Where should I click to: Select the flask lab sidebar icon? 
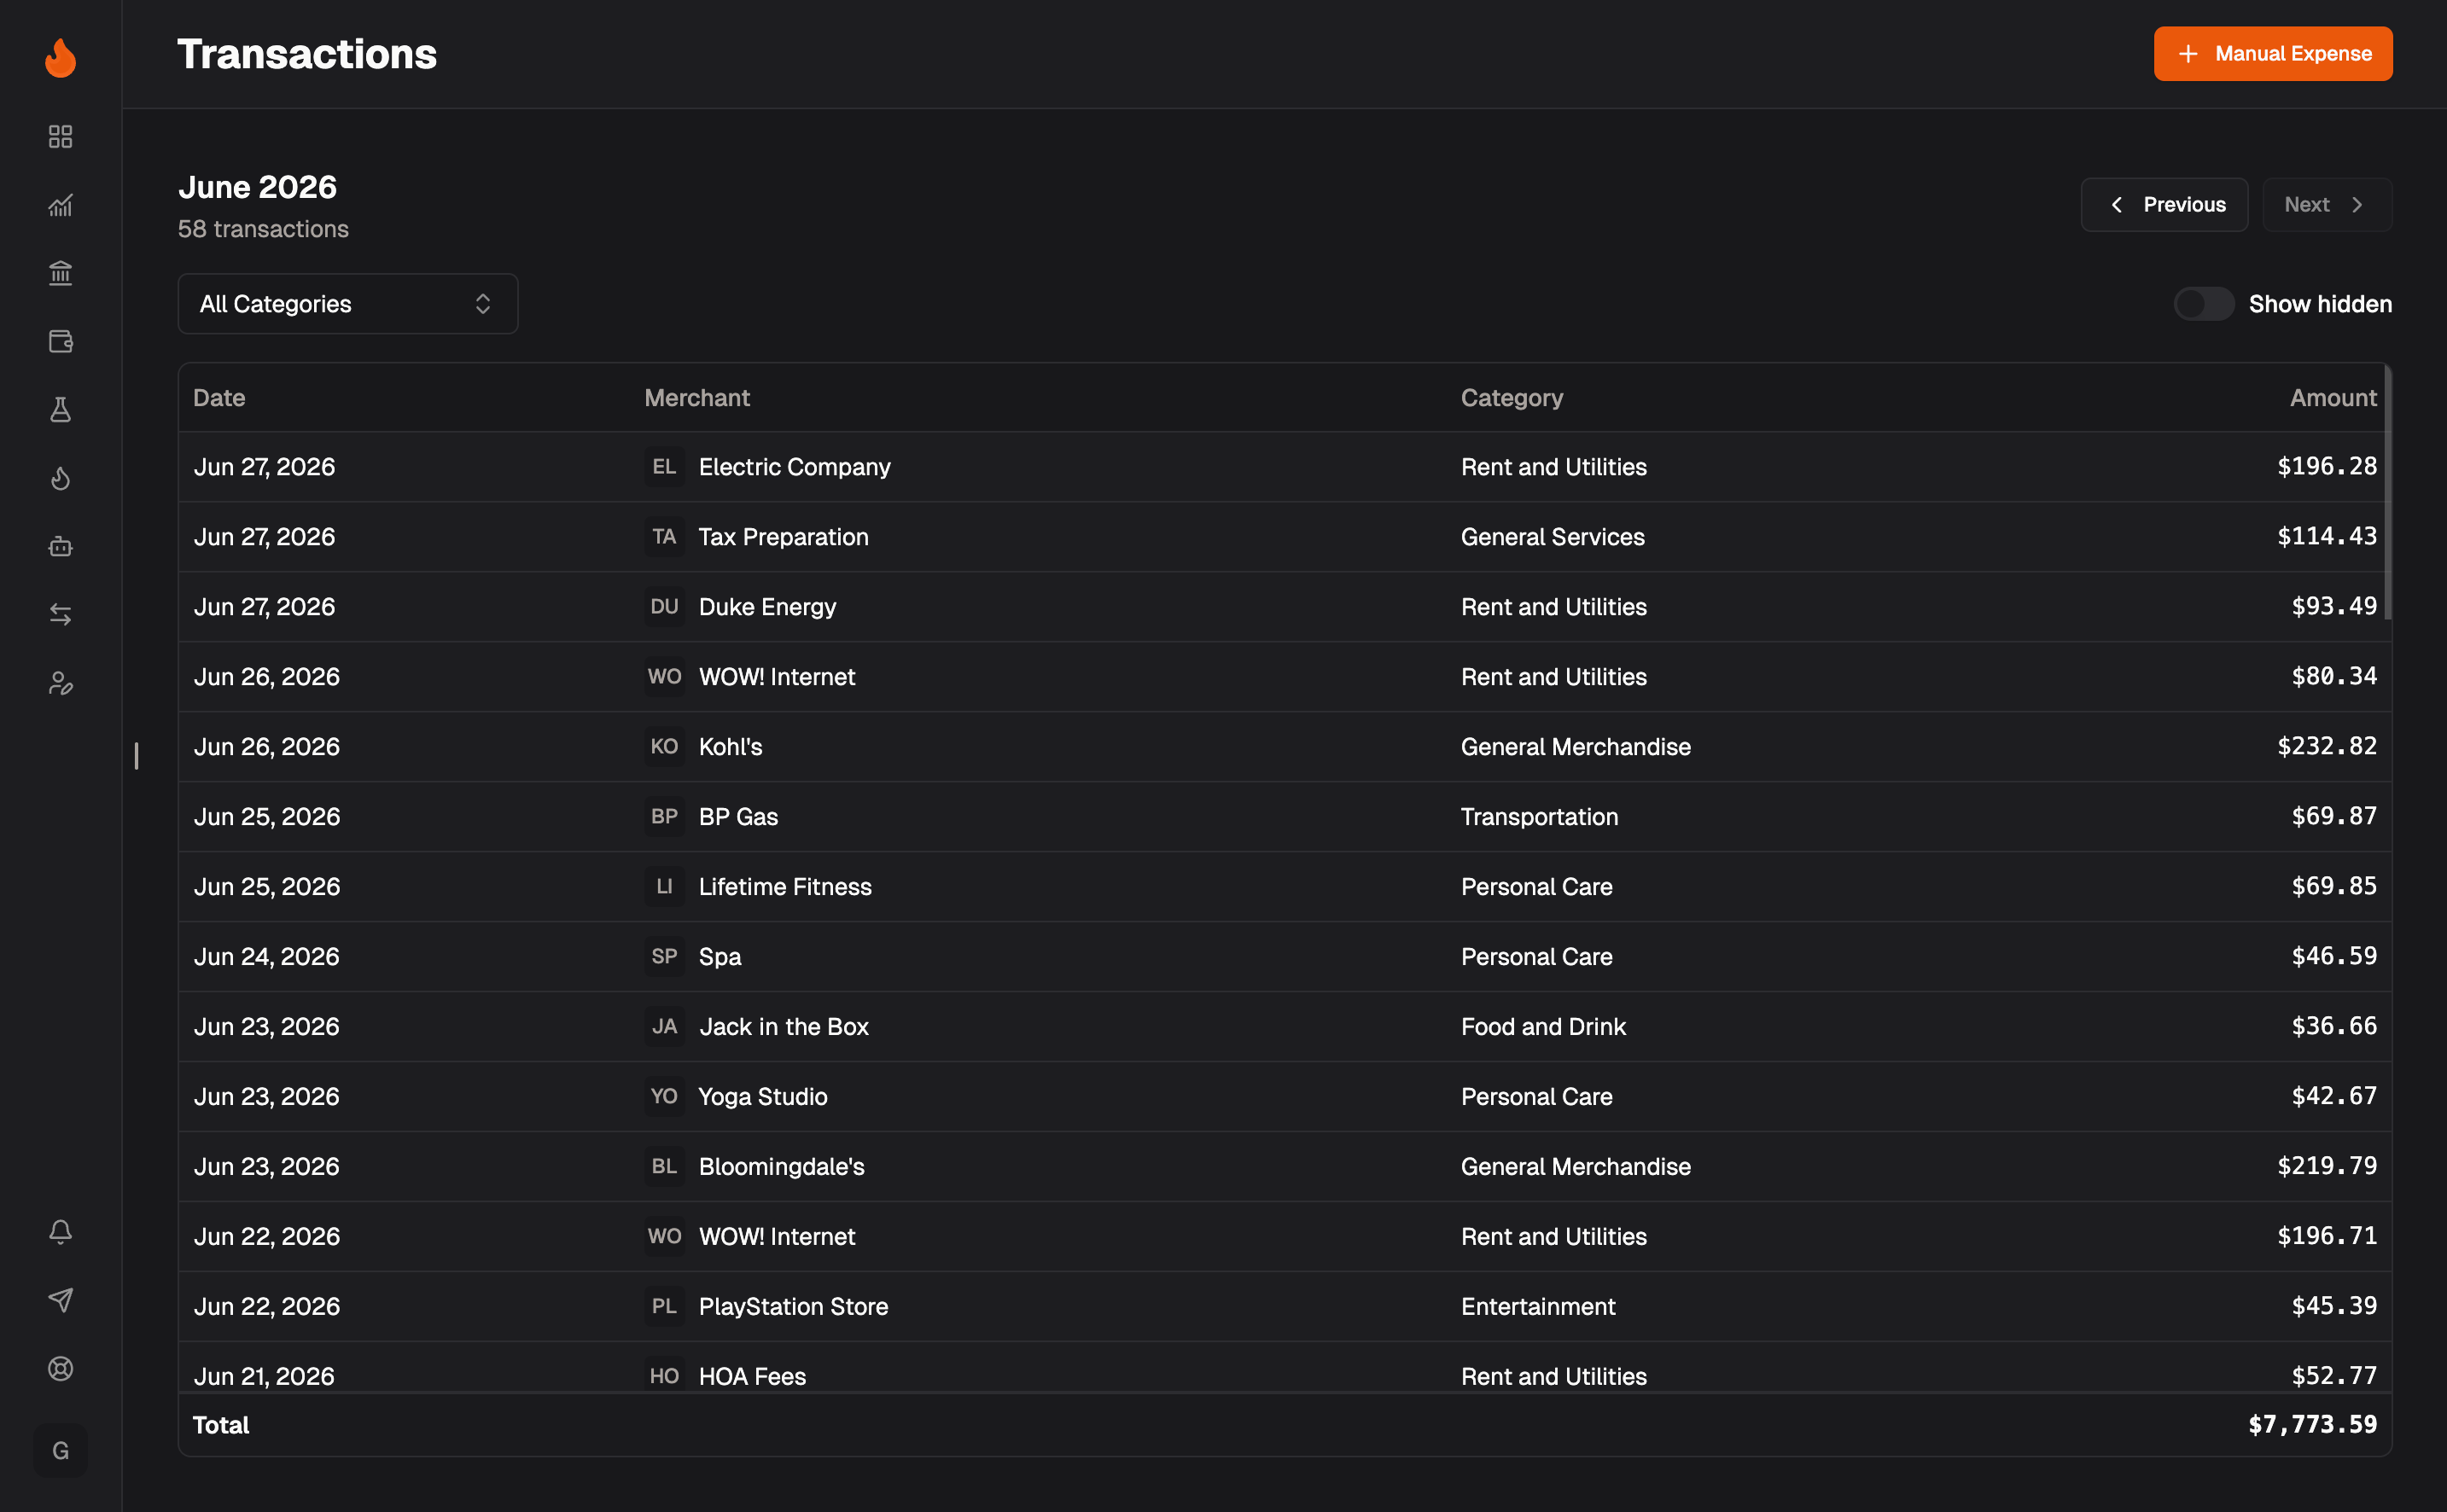click(x=60, y=410)
